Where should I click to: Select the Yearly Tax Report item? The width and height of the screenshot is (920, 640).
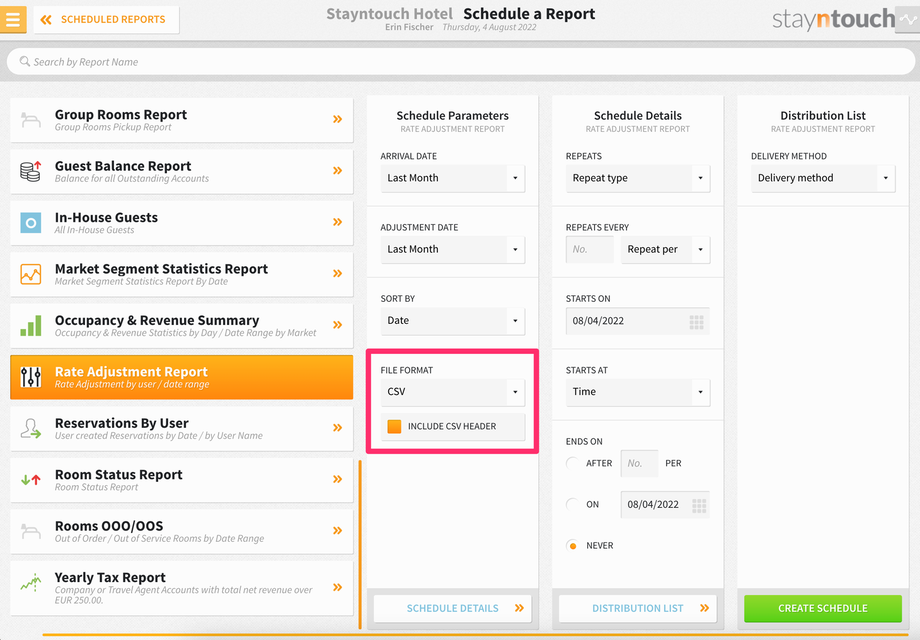[182, 588]
